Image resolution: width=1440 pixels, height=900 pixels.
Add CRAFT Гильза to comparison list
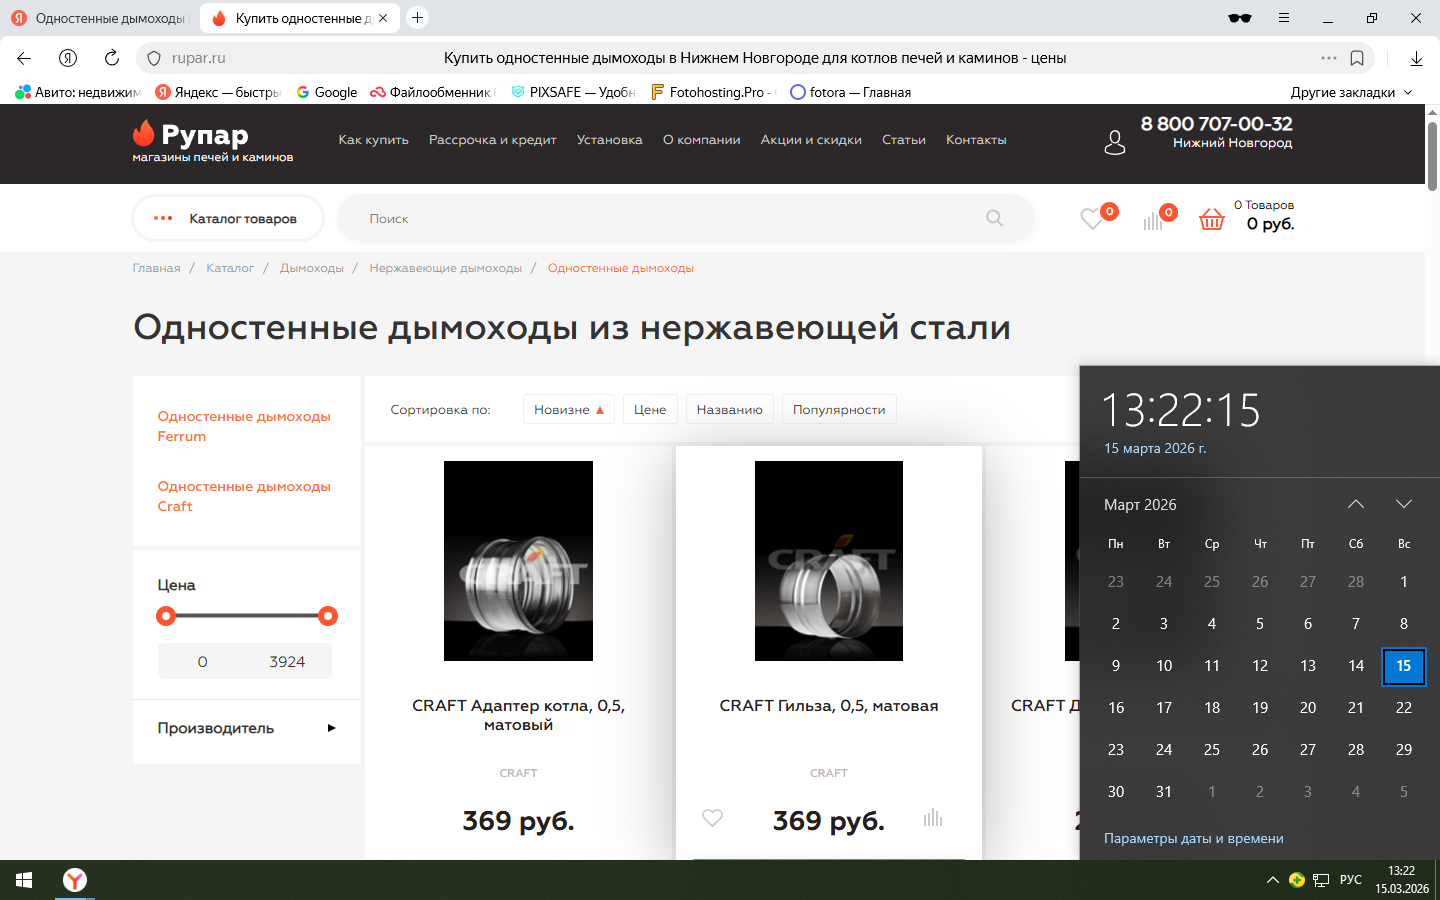pos(932,818)
